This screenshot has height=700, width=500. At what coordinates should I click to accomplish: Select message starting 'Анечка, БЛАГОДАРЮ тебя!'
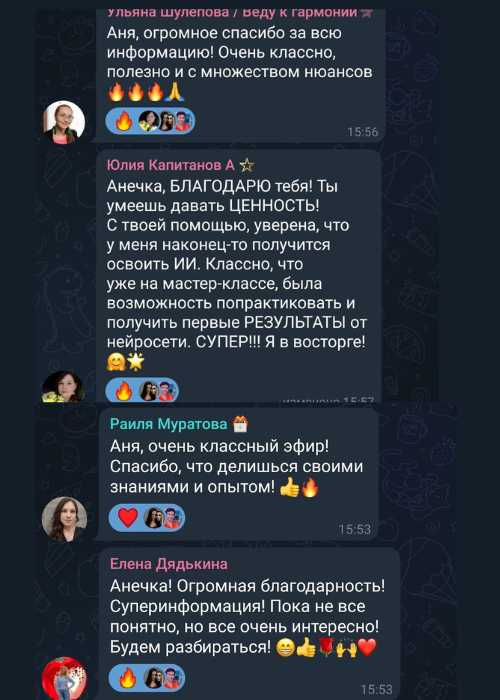point(237,274)
